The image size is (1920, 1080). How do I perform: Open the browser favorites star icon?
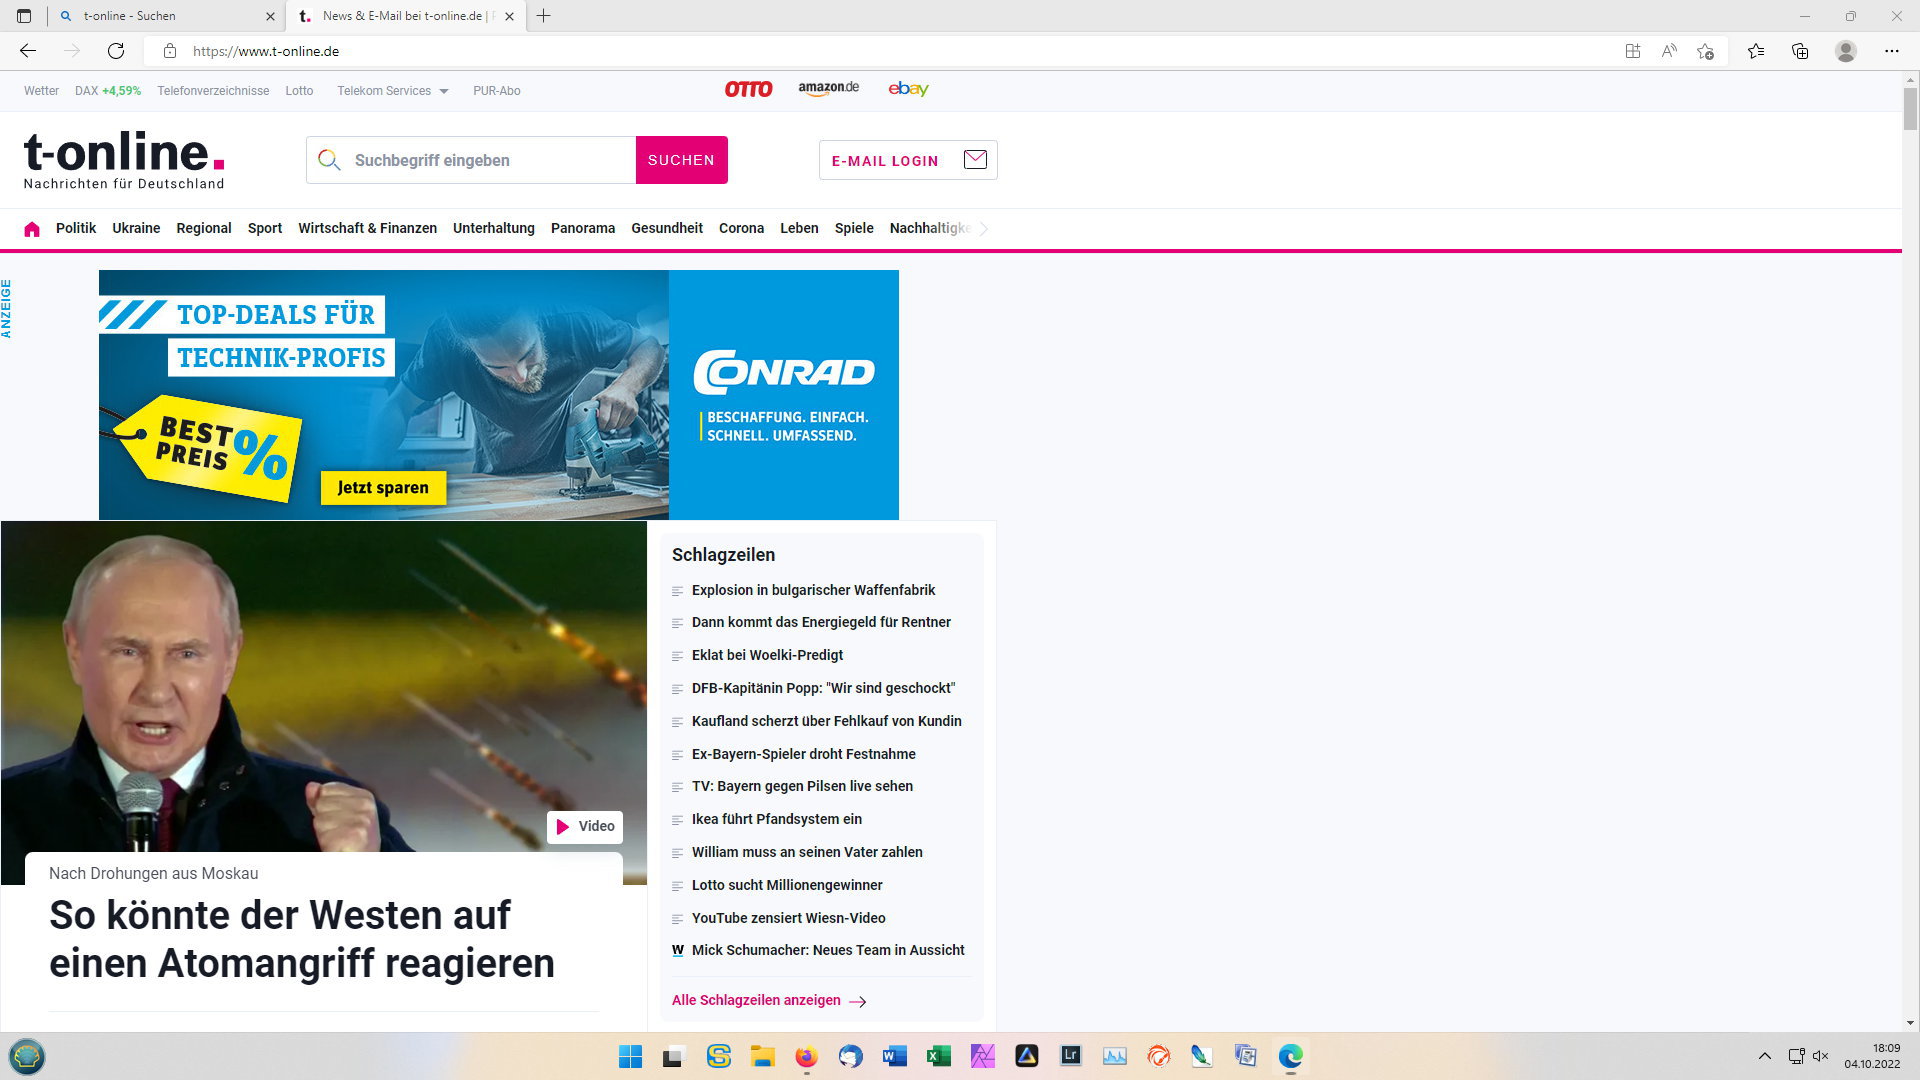click(x=1755, y=51)
